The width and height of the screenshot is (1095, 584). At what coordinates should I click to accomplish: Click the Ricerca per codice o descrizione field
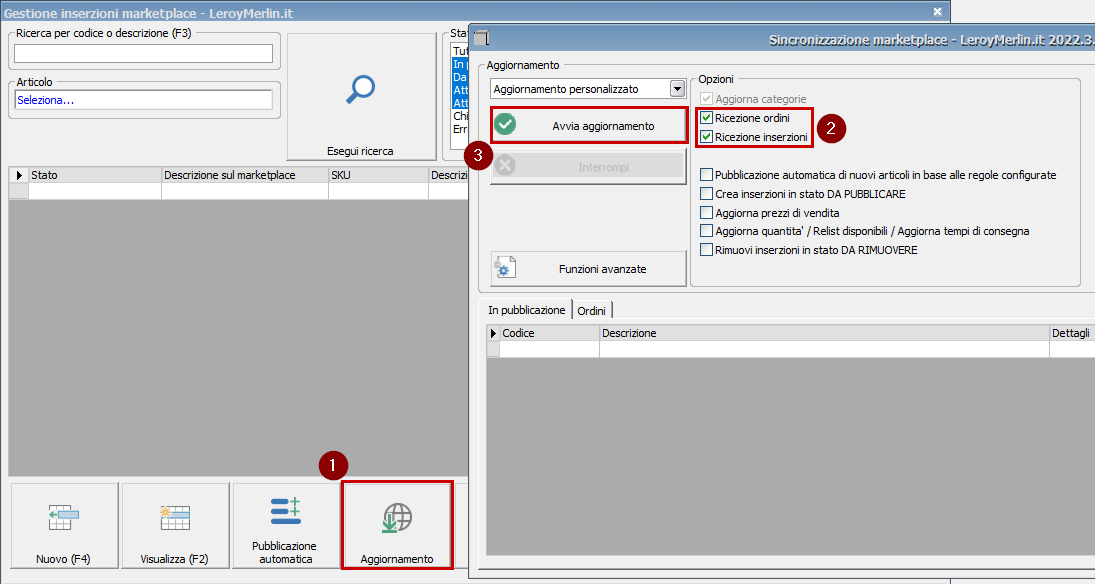pos(144,54)
